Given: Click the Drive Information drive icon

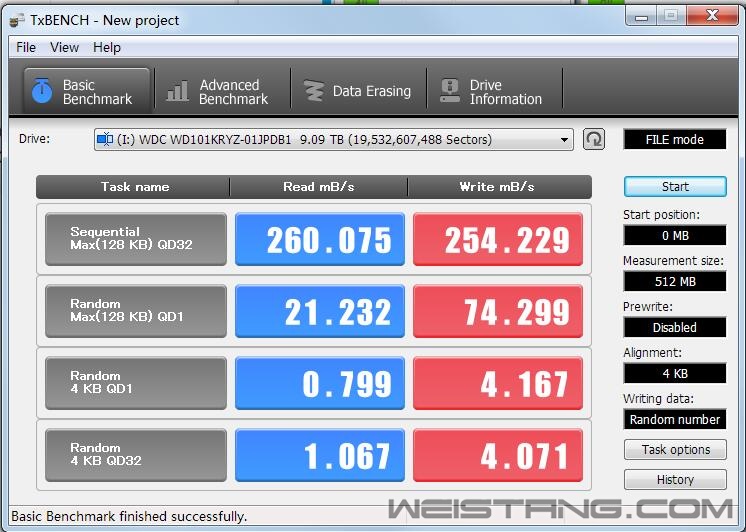Looking at the screenshot, I should pos(450,91).
